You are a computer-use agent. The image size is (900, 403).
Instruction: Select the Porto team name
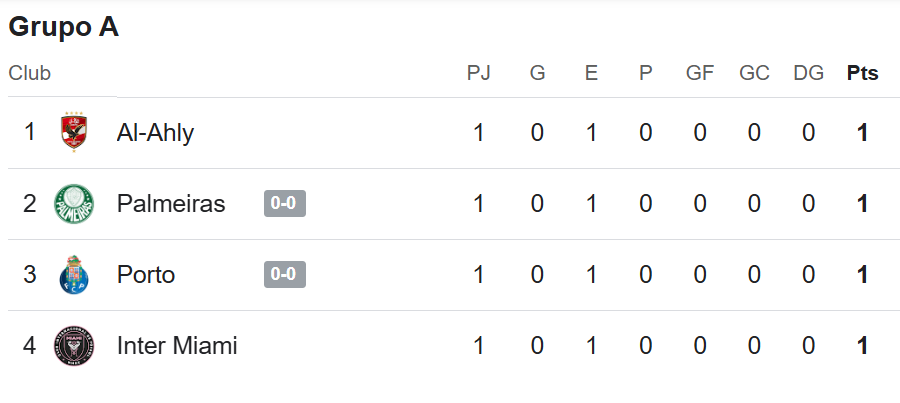pyautogui.click(x=146, y=274)
